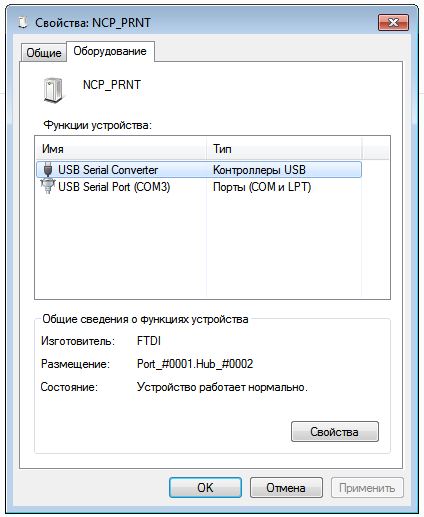Click the serial port icon beside USB Serial Port (COM3)
This screenshot has width=424, height=517.
point(48,186)
